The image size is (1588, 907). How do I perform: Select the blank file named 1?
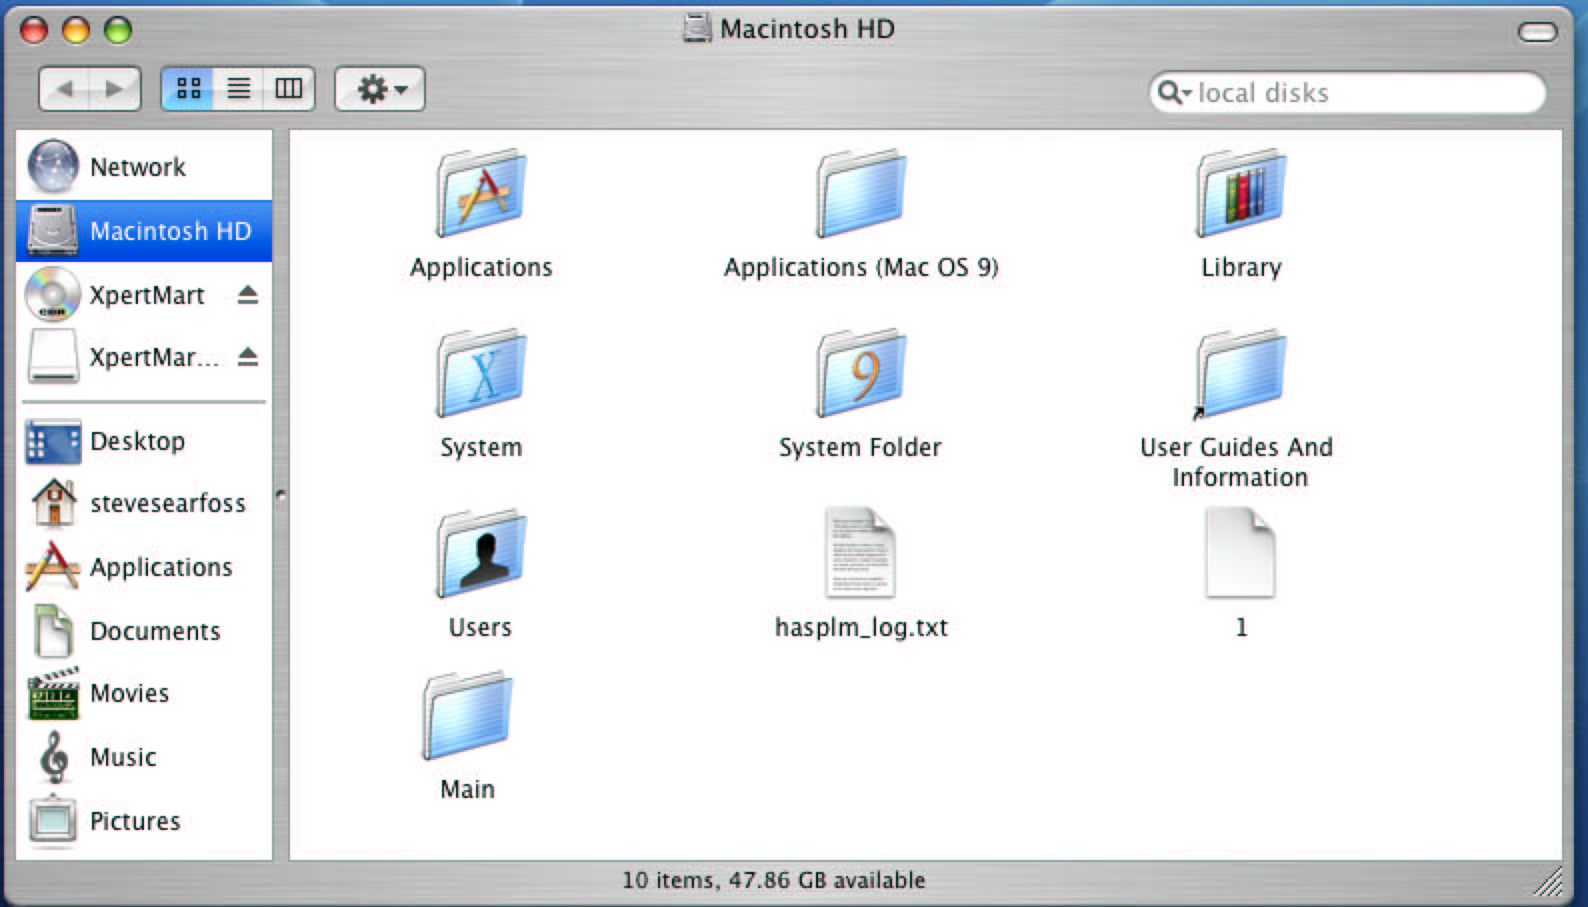pos(1240,553)
